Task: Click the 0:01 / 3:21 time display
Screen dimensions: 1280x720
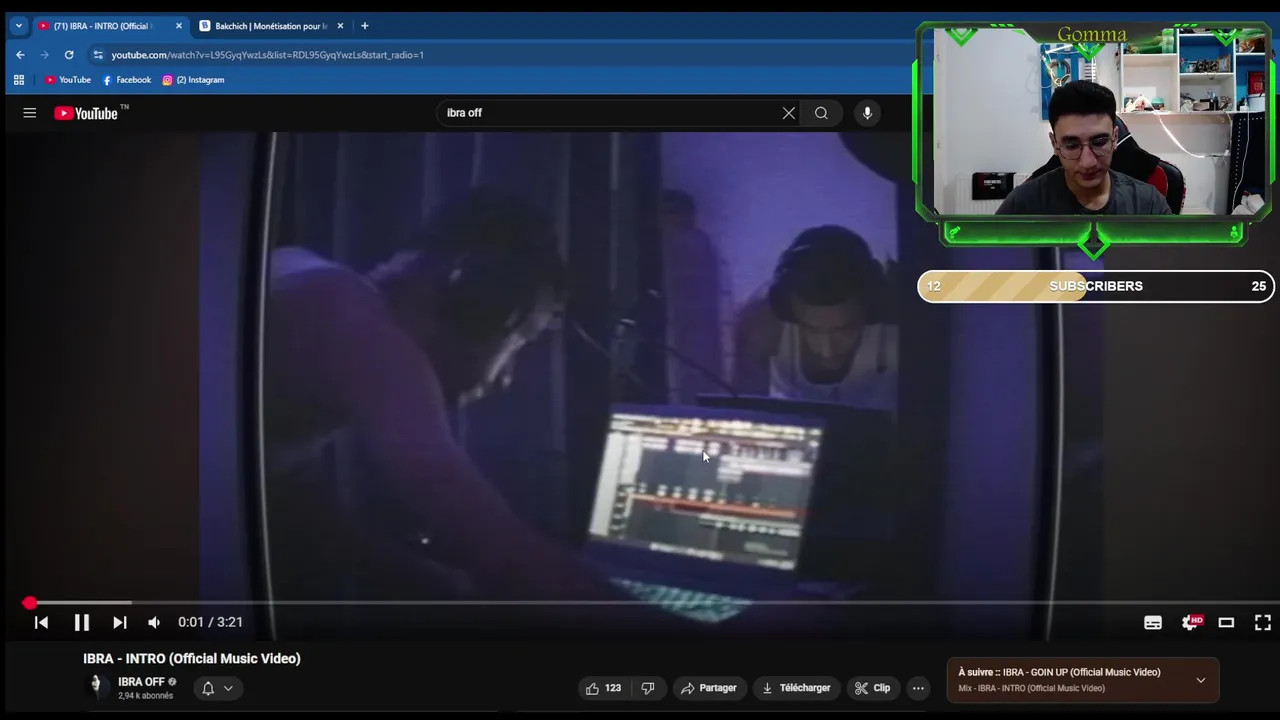Action: point(210,622)
